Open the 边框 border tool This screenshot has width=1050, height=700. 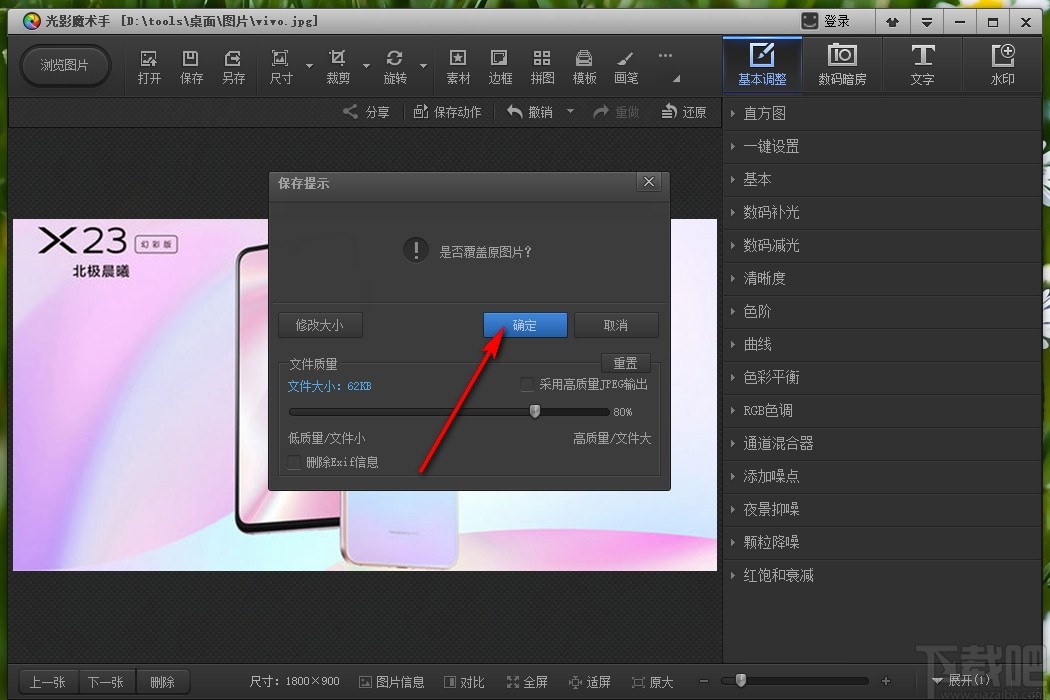point(500,67)
